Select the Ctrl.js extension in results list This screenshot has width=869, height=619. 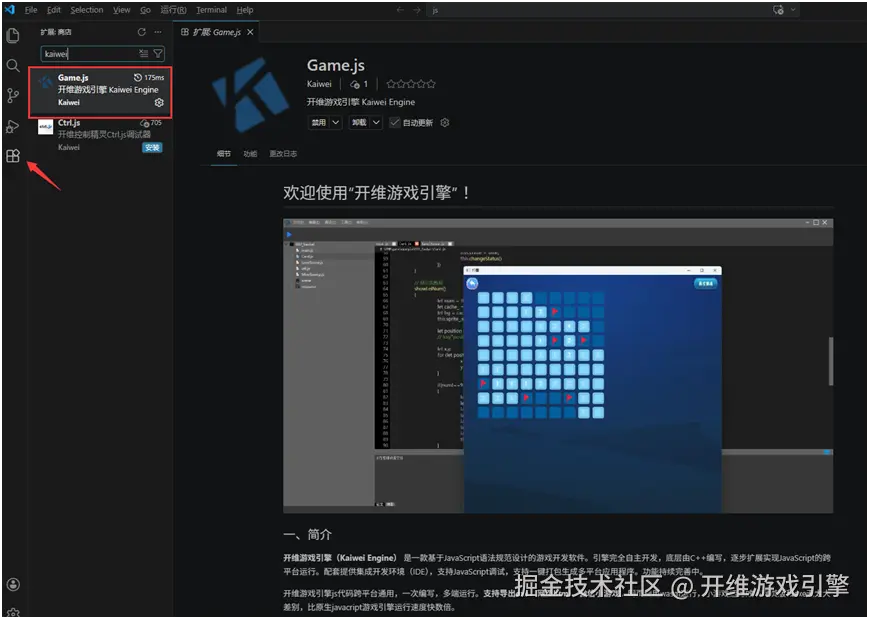point(100,135)
